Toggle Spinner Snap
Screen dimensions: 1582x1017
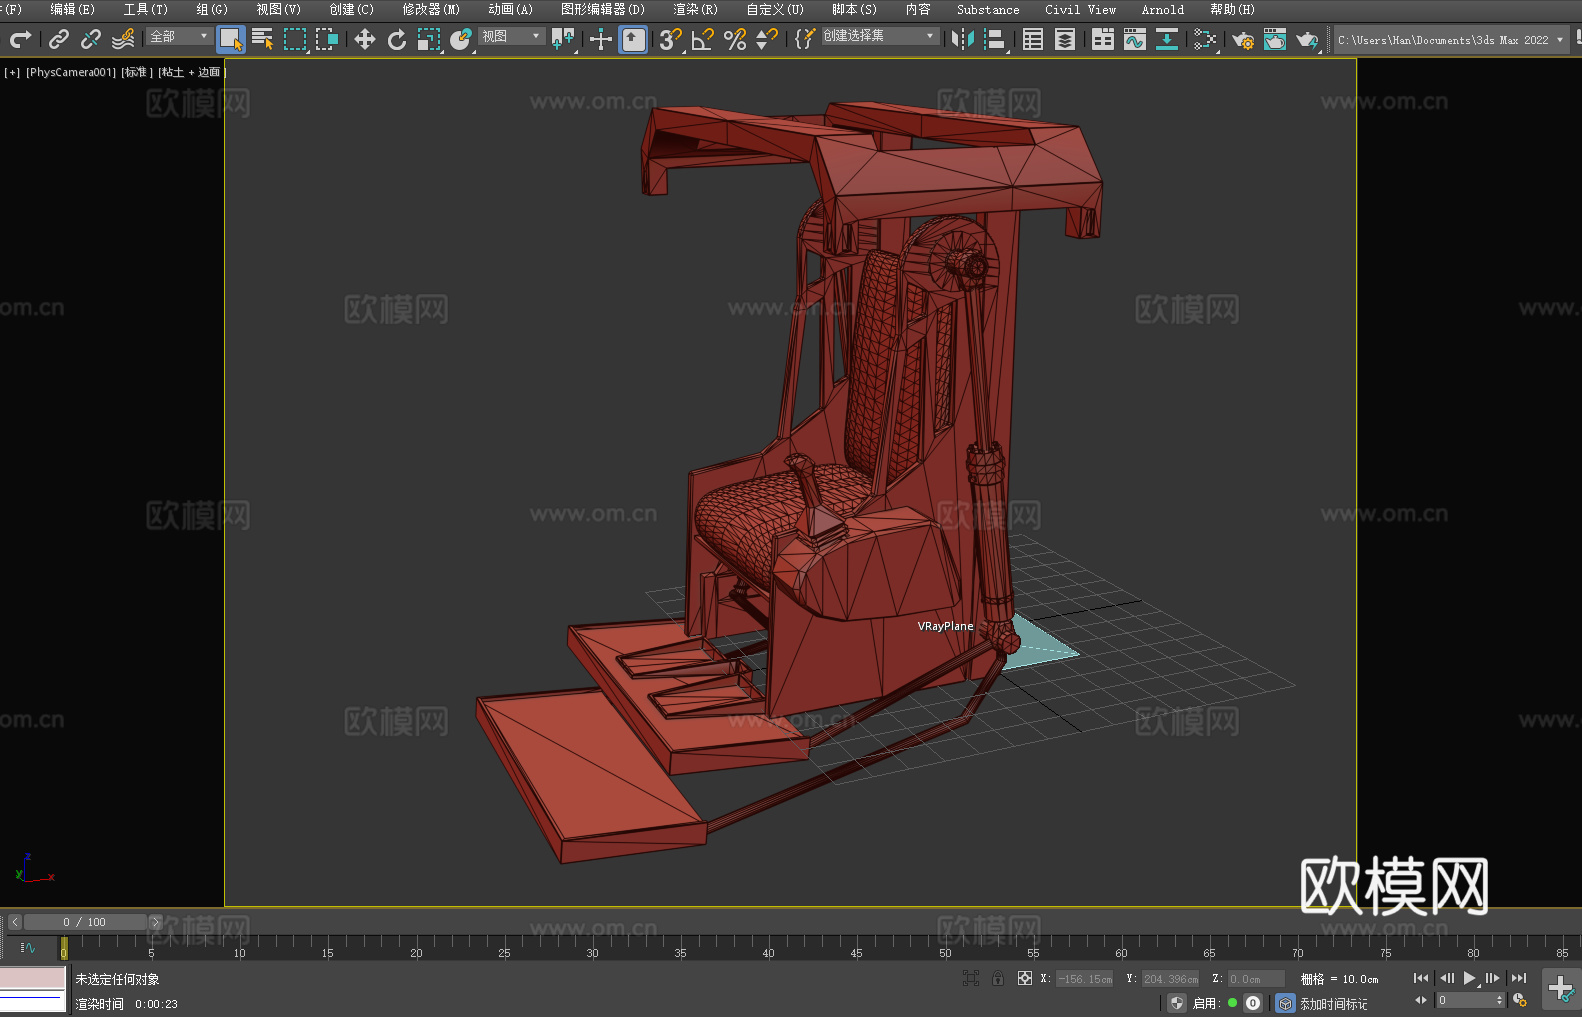tap(767, 39)
